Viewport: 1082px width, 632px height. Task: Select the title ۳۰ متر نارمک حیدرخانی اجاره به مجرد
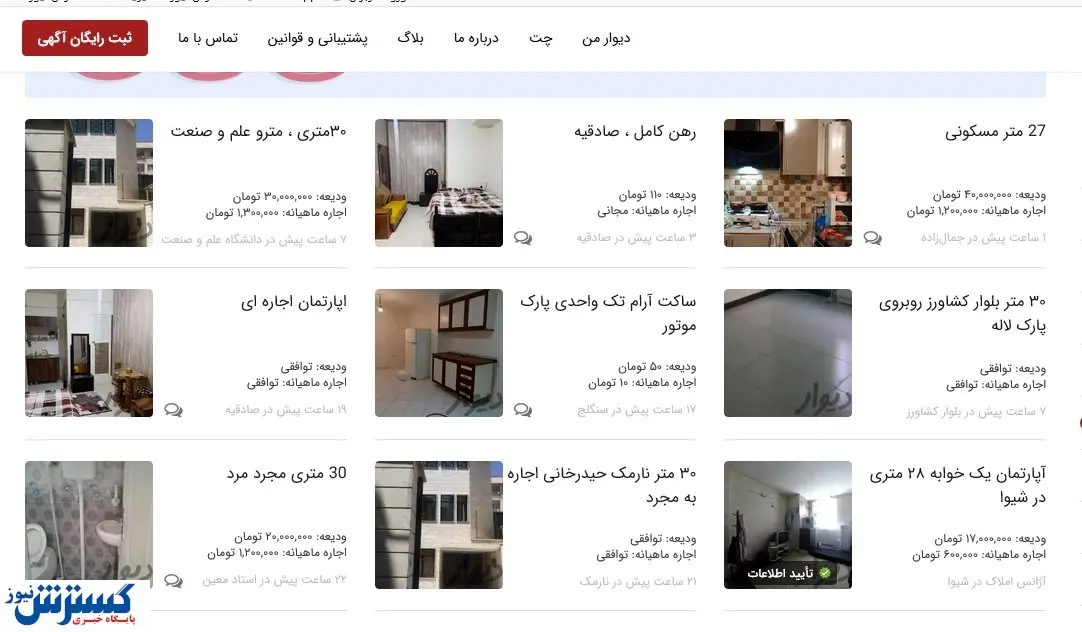[602, 485]
